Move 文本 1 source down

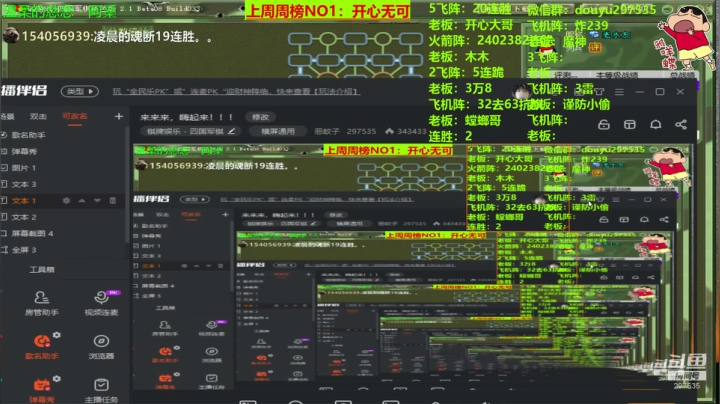click(97, 201)
